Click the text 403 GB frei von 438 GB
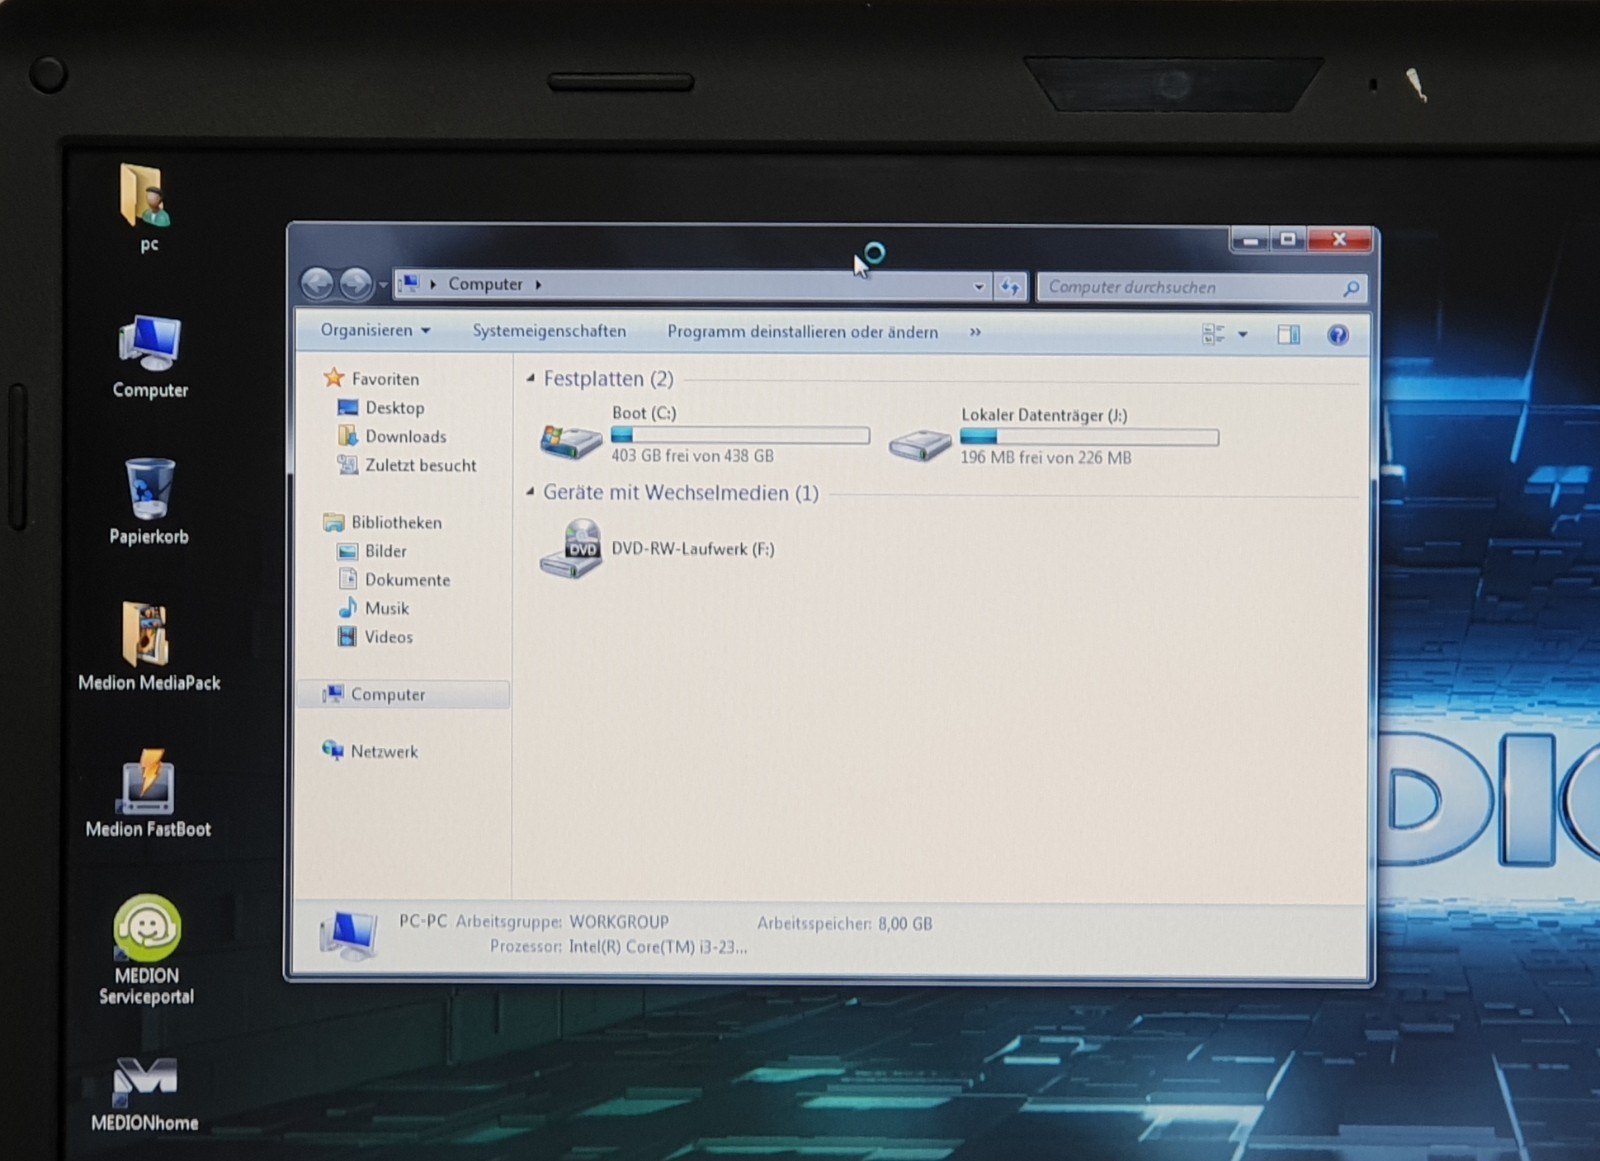This screenshot has width=1600, height=1161. pyautogui.click(x=692, y=456)
